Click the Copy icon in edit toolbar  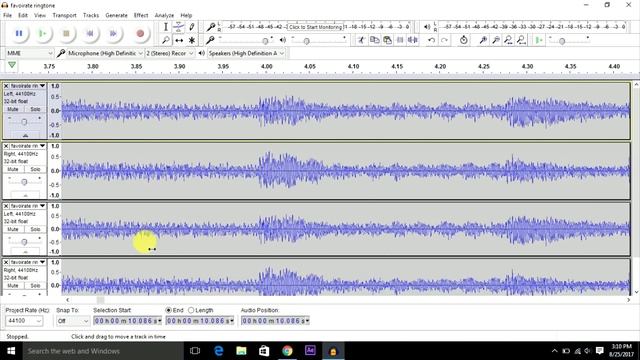(x=374, y=40)
